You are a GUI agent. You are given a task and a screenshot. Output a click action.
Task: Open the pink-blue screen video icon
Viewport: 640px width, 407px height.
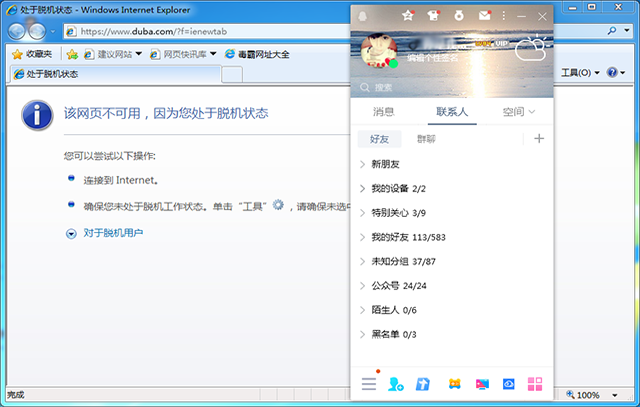pyautogui.click(x=482, y=384)
